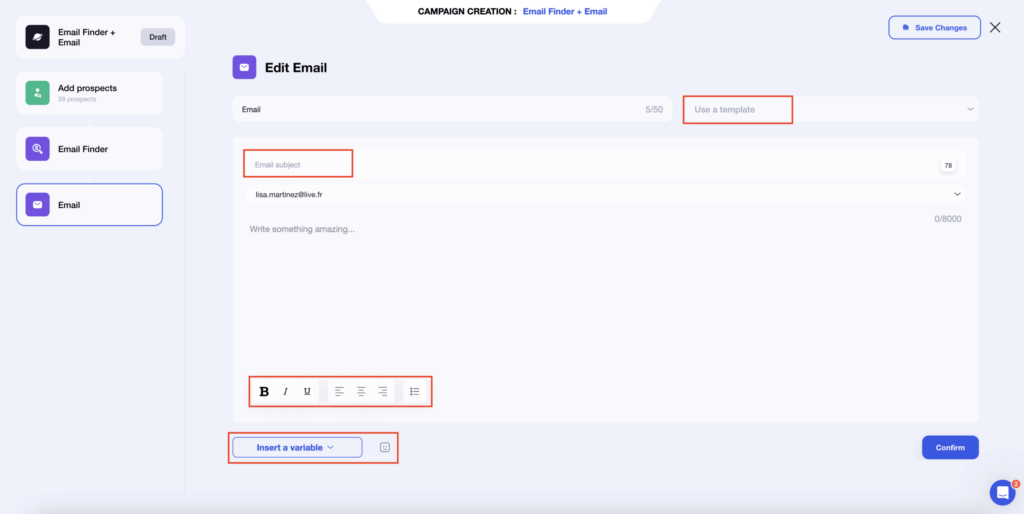Toggle bold text formatting

[x=264, y=391]
